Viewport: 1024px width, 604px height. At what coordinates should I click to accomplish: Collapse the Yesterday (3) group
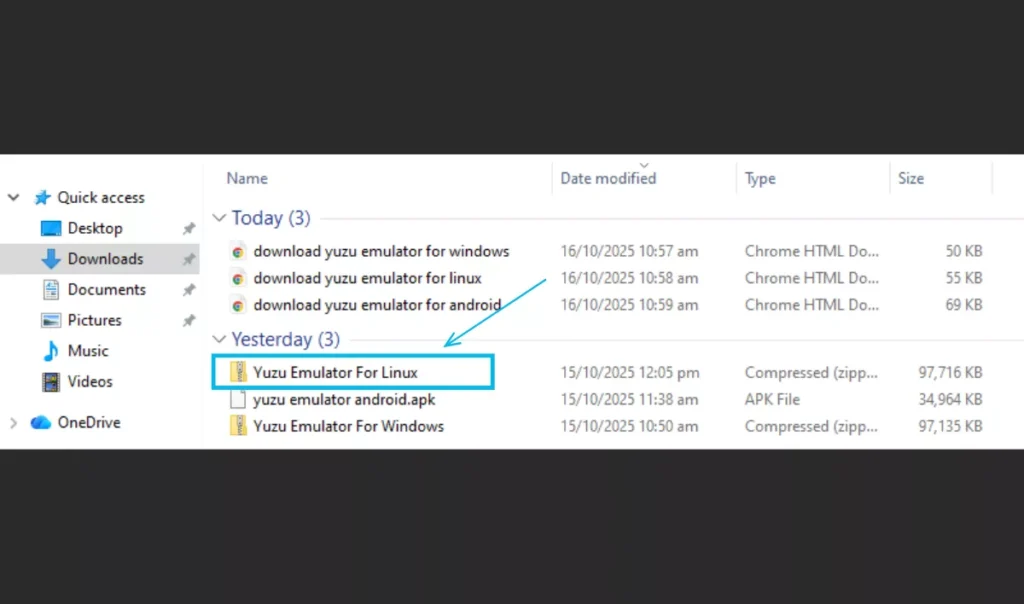(x=219, y=340)
